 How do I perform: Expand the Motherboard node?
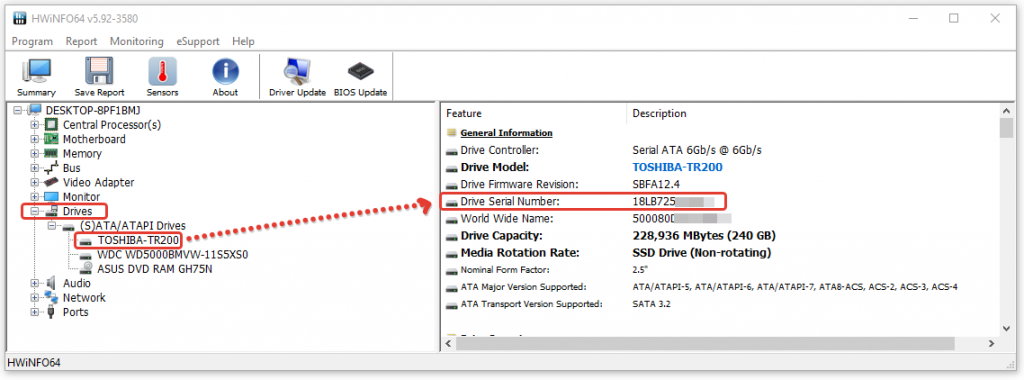(x=35, y=139)
